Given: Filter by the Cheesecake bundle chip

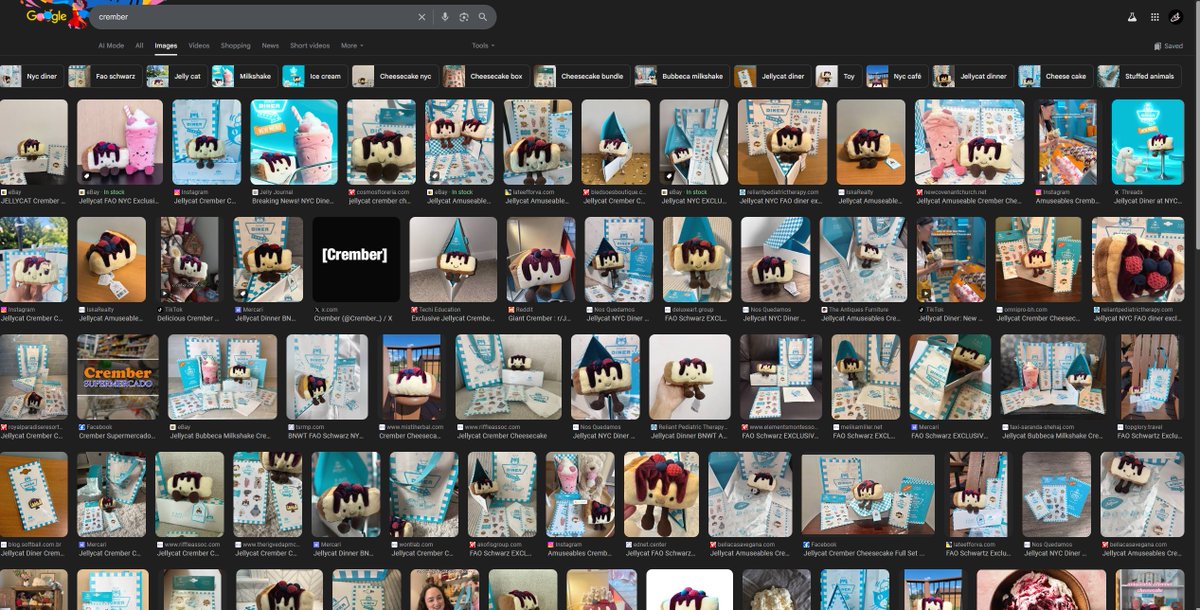Looking at the screenshot, I should pos(581,76).
